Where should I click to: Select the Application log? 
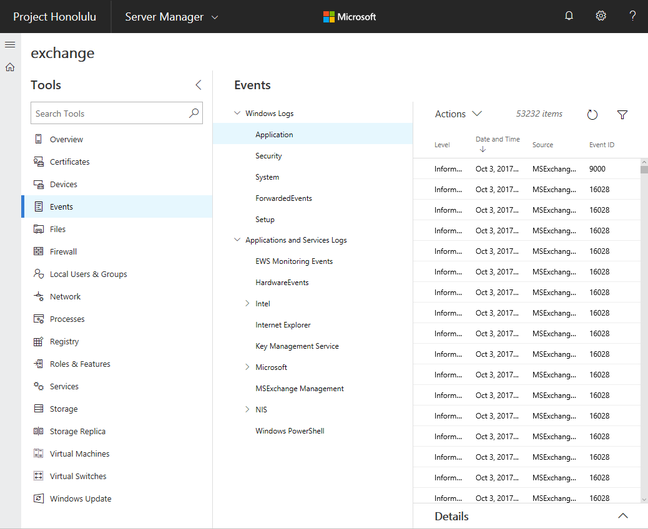(313, 134)
